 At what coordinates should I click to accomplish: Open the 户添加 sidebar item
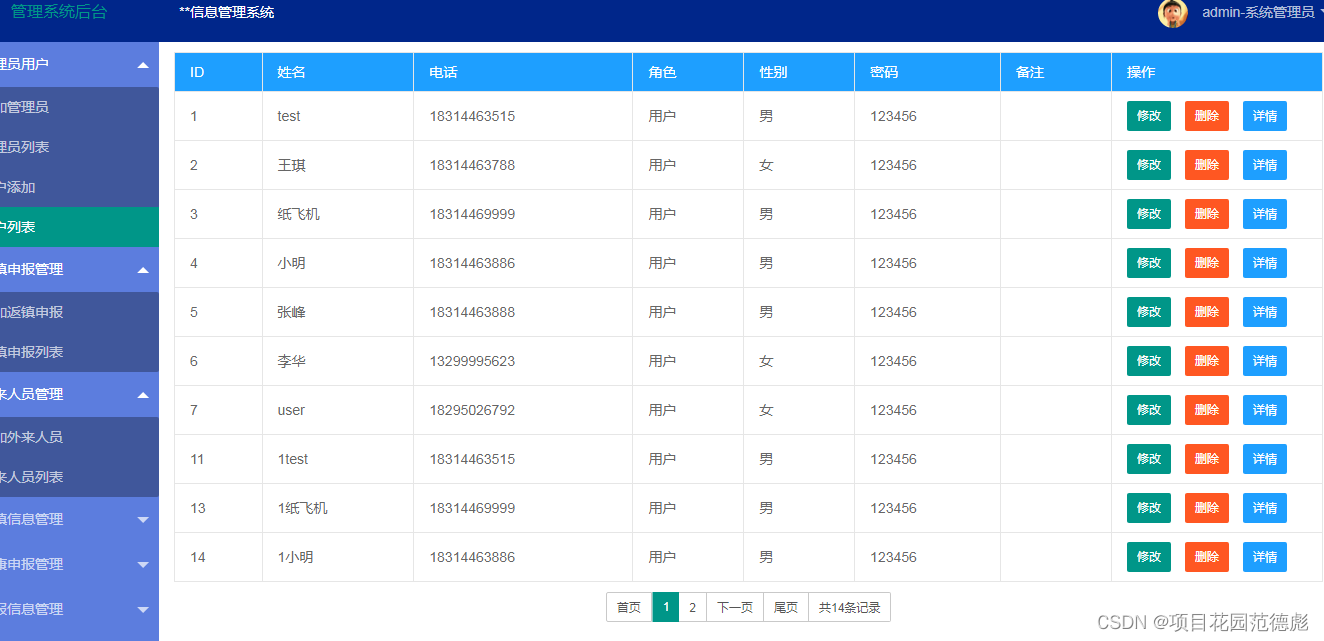pos(79,187)
